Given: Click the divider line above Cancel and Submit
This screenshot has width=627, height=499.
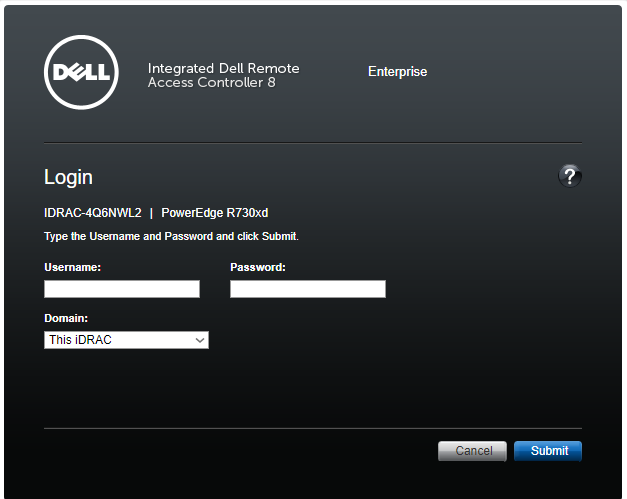Looking at the screenshot, I should 313,428.
